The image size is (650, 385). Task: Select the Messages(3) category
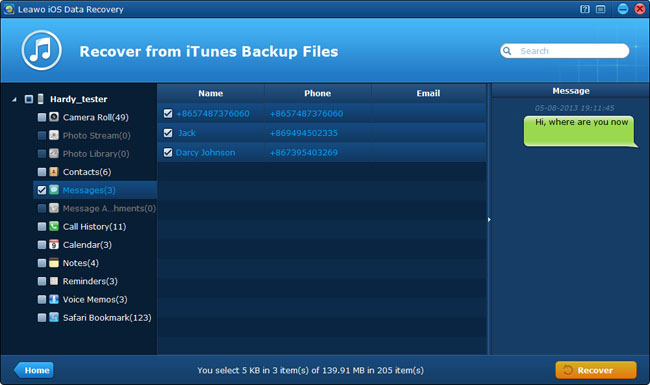[x=89, y=190]
